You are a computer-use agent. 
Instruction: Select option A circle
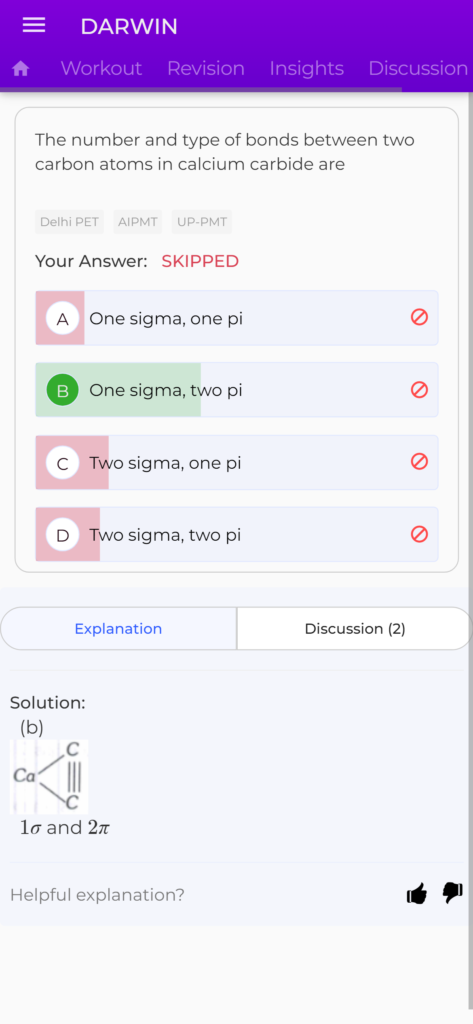pyautogui.click(x=63, y=319)
